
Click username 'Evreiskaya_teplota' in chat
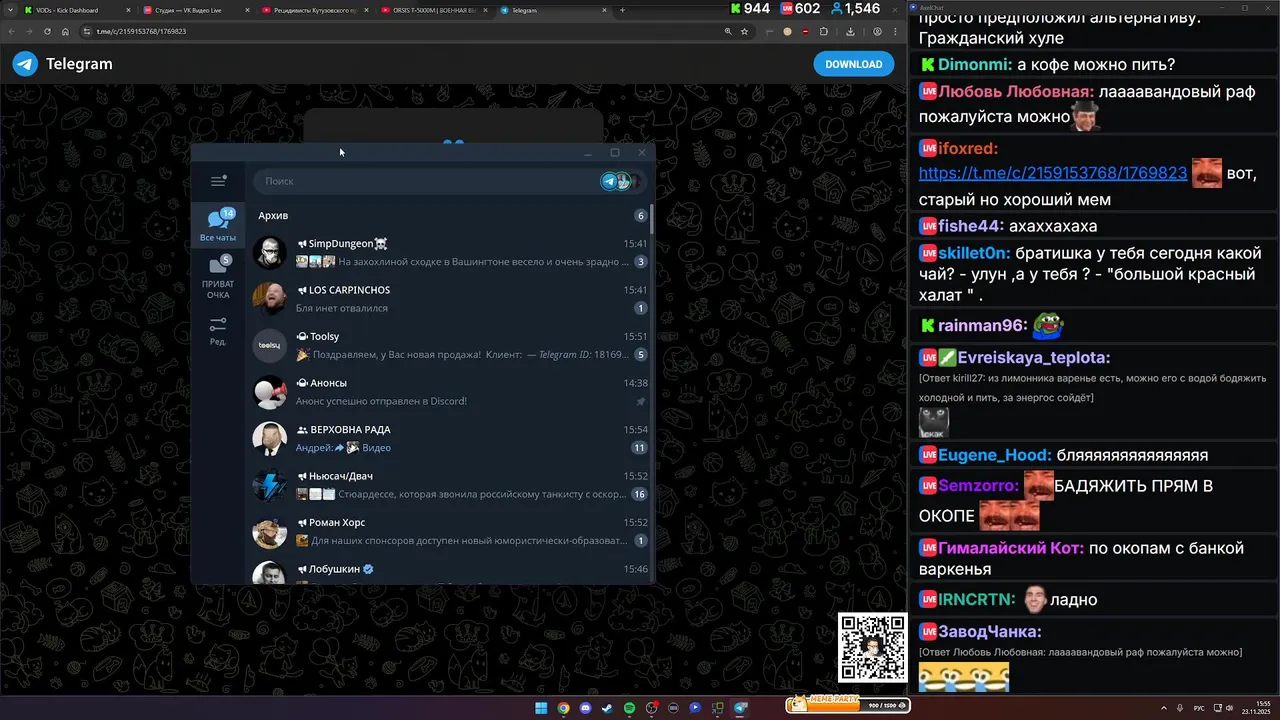(x=1034, y=358)
